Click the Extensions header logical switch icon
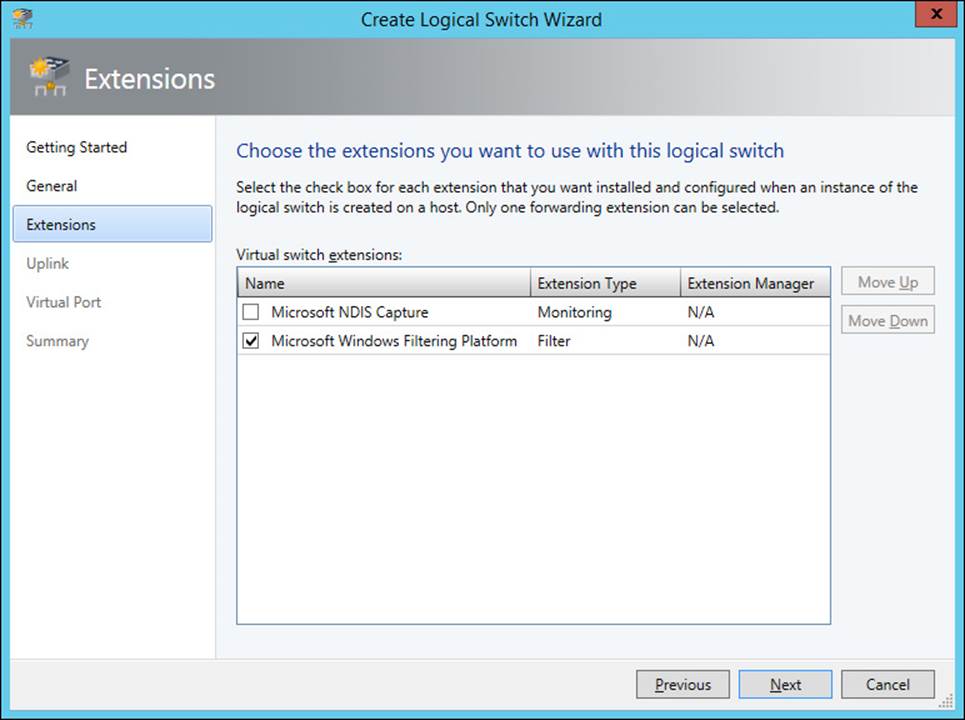This screenshot has width=965, height=720. (49, 77)
